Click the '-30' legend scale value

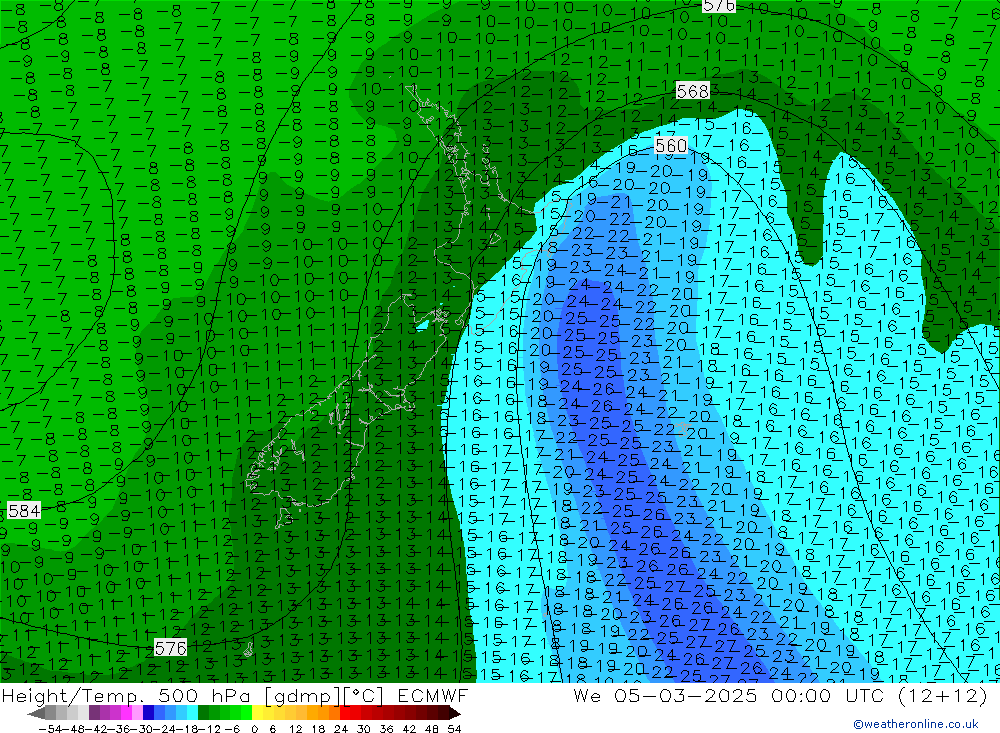point(142,729)
